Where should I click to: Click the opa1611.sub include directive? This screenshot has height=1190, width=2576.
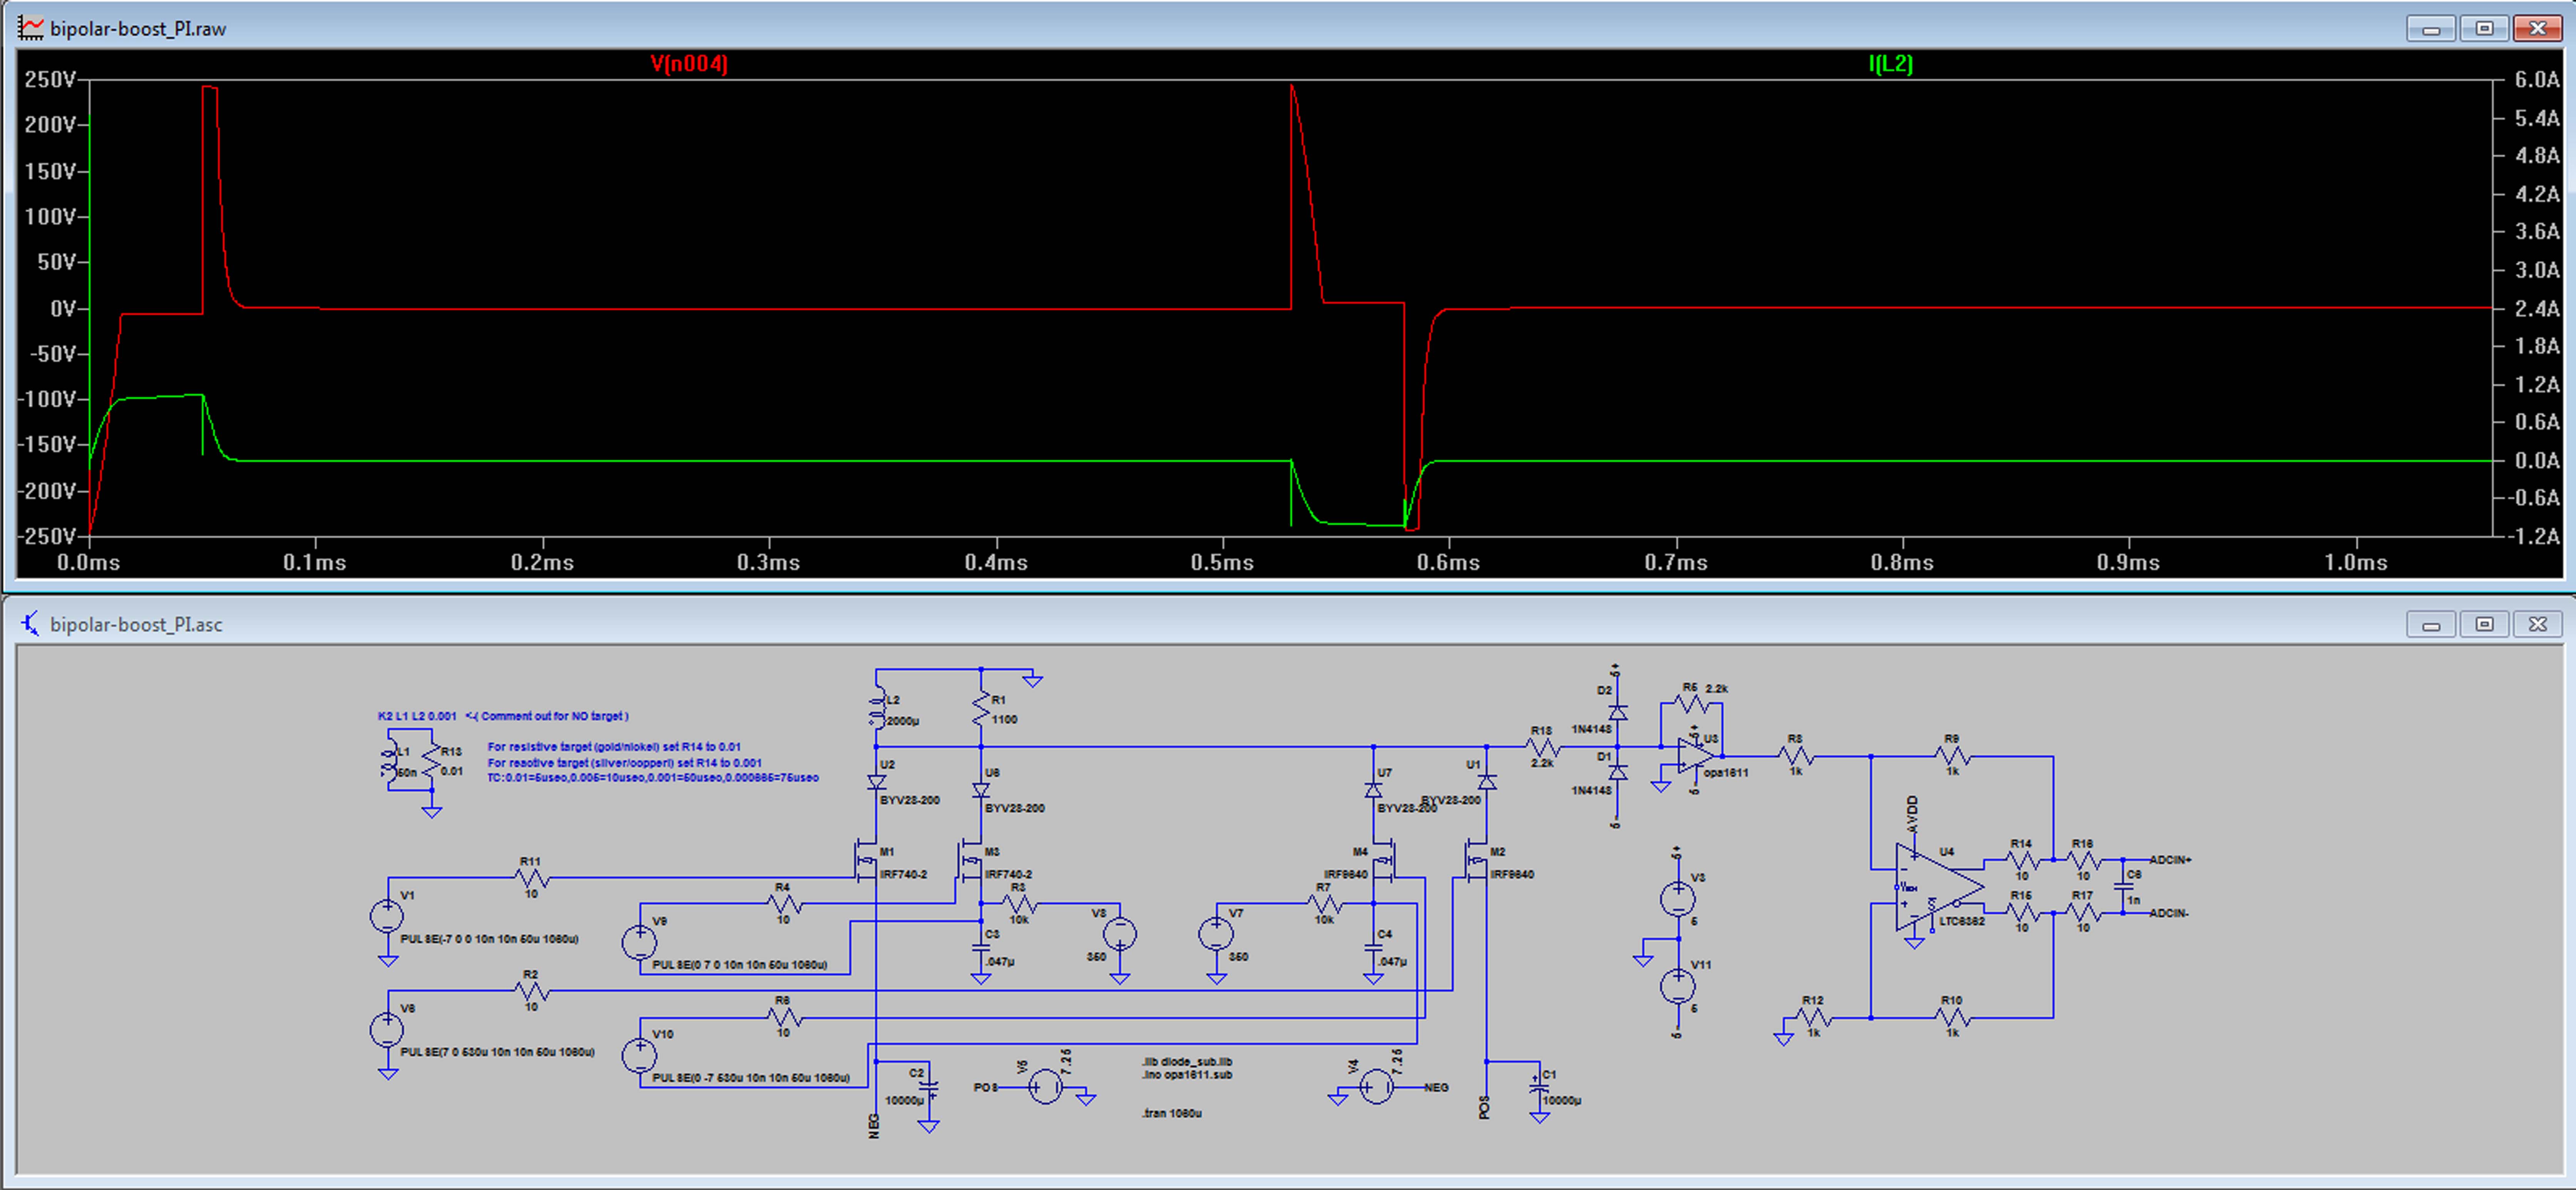point(1187,1075)
